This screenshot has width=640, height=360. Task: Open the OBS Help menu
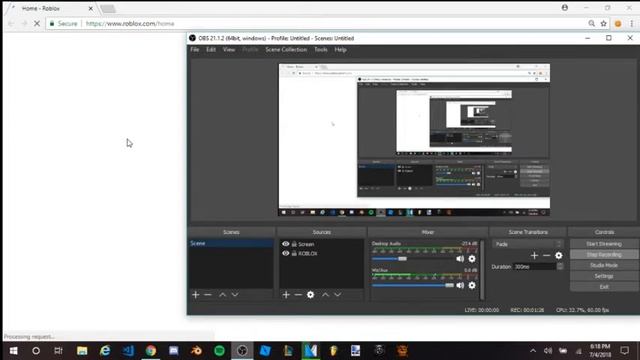tap(340, 49)
